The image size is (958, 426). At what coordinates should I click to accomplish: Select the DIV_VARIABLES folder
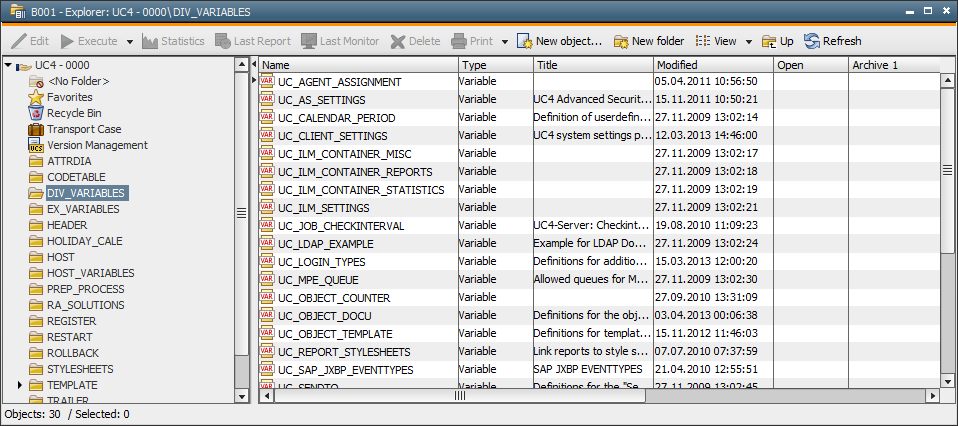pyautogui.click(x=78, y=193)
